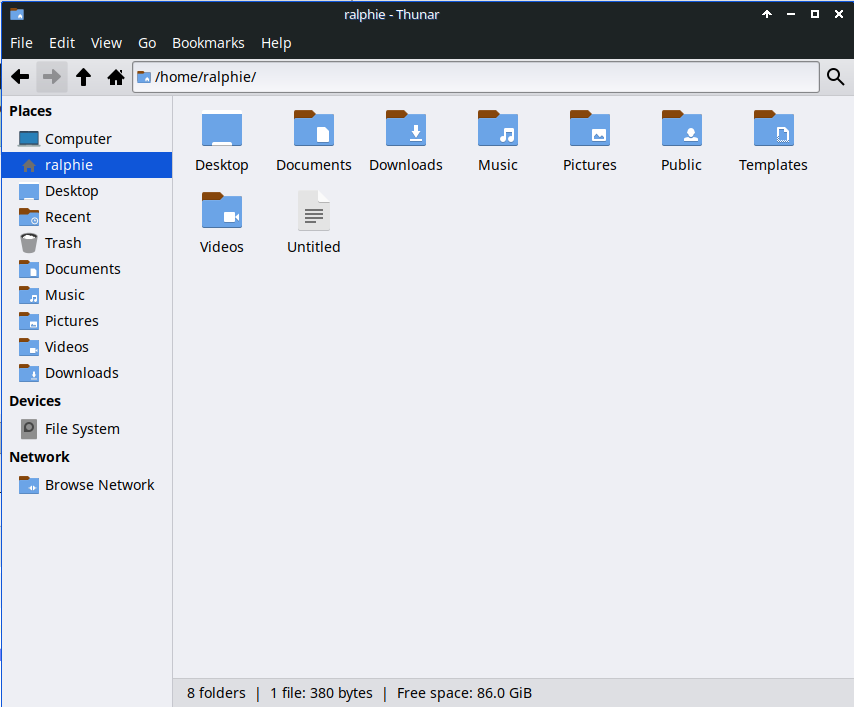Click status bar text "Free space: 86.0 GiB"
Viewport: 854px width, 707px height.
point(464,693)
